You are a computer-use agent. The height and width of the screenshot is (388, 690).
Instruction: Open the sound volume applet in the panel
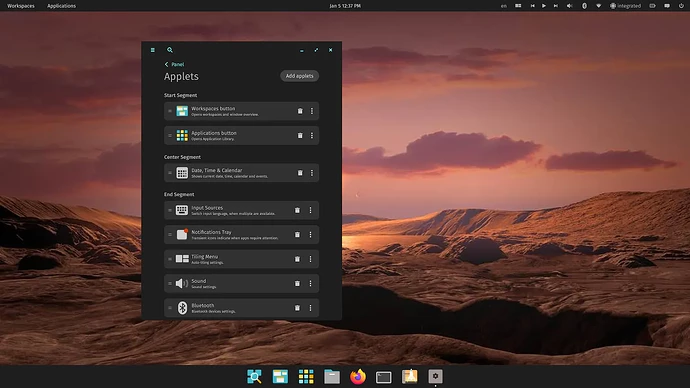pos(569,6)
